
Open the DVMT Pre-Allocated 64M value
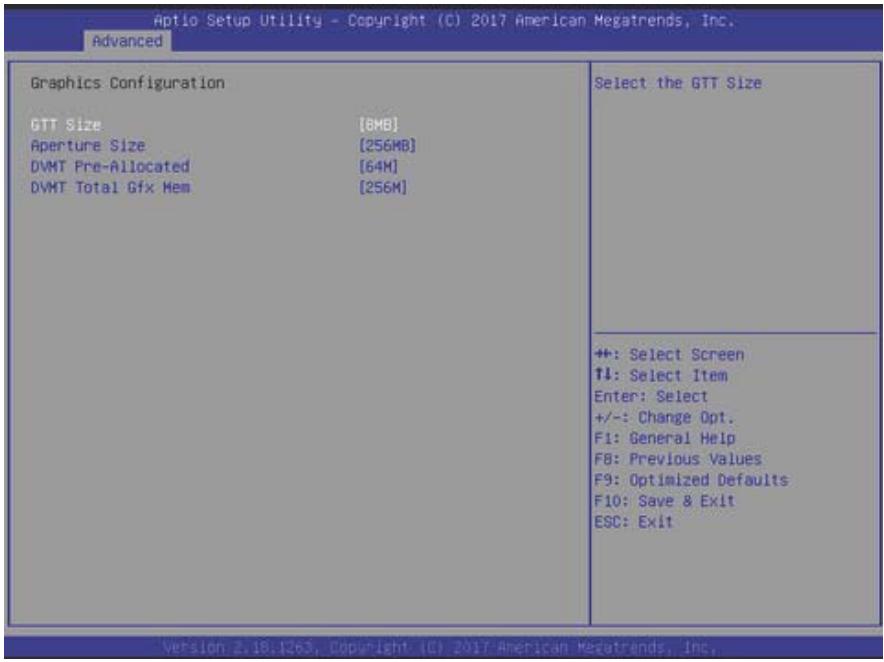[378, 166]
